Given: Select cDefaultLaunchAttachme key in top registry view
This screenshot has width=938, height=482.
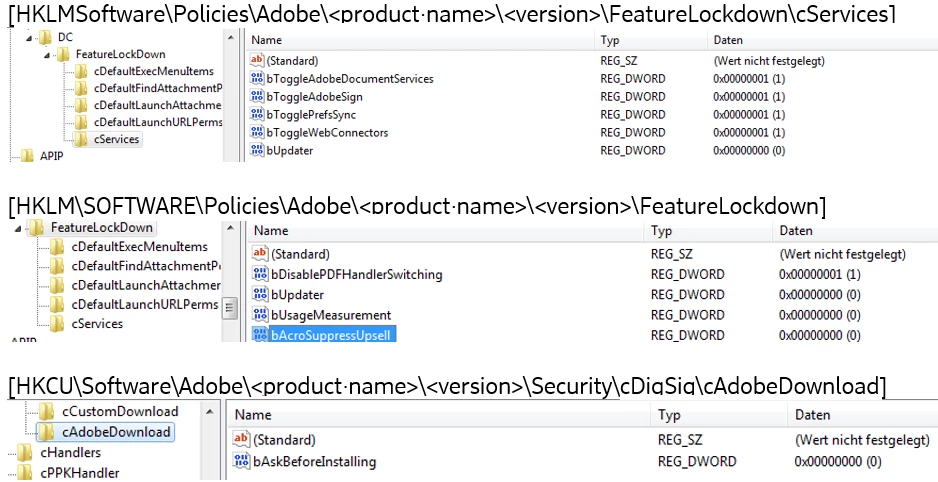Looking at the screenshot, I should click(157, 105).
